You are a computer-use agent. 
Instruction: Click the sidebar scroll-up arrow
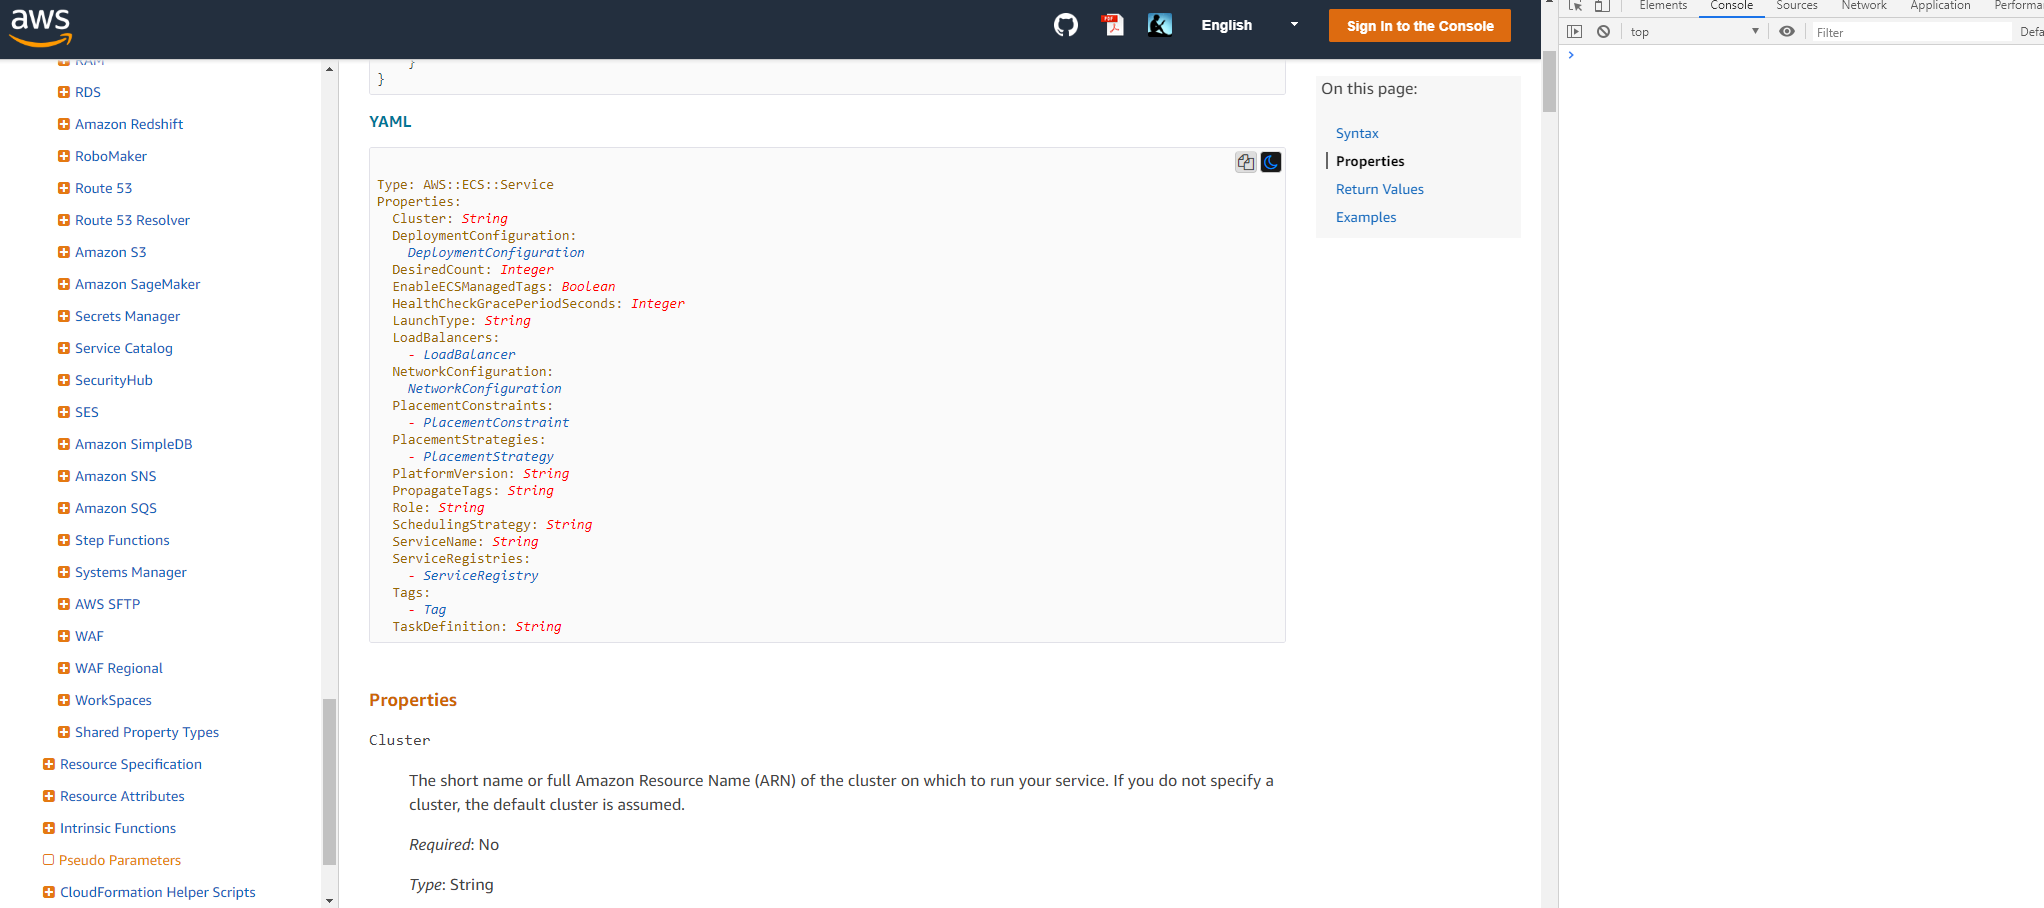coord(329,69)
